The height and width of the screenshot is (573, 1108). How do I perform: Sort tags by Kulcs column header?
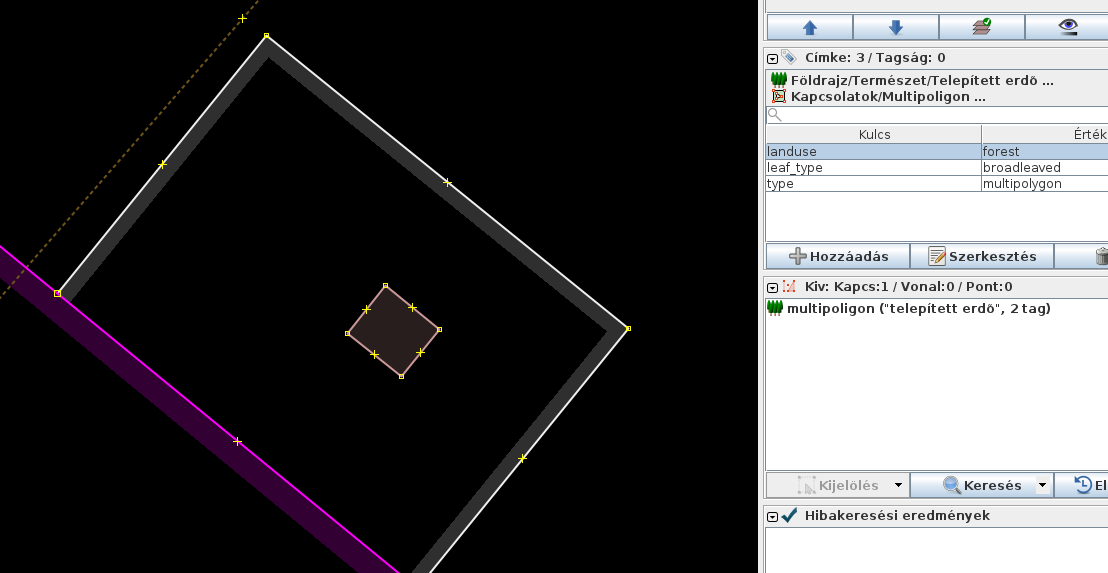pyautogui.click(x=874, y=134)
